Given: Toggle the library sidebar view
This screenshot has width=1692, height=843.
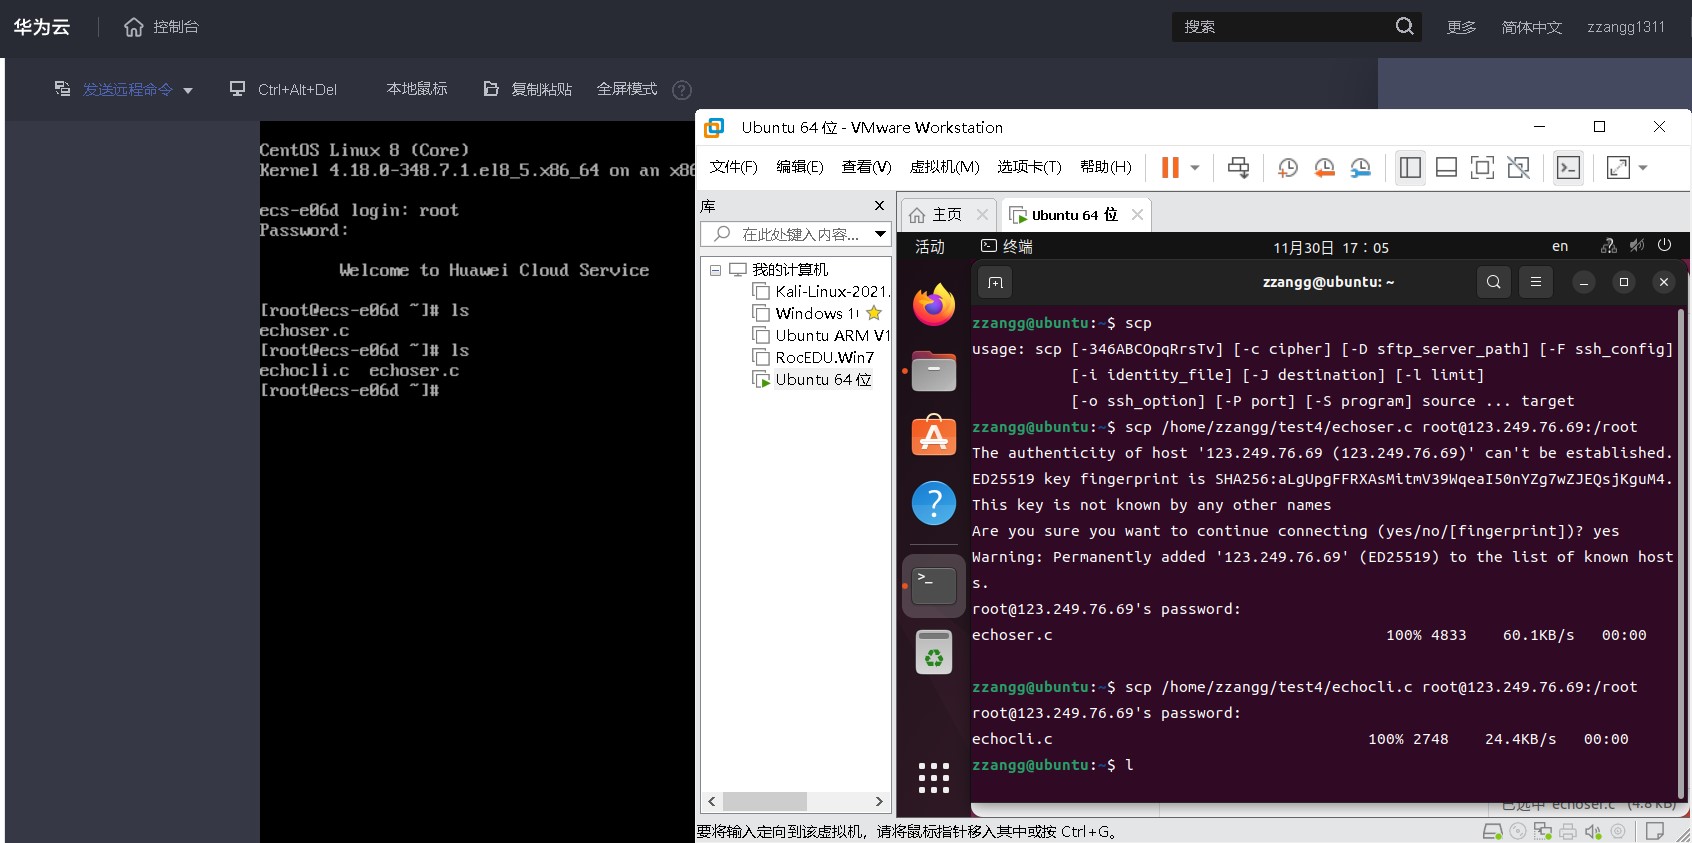Looking at the screenshot, I should pyautogui.click(x=1410, y=167).
